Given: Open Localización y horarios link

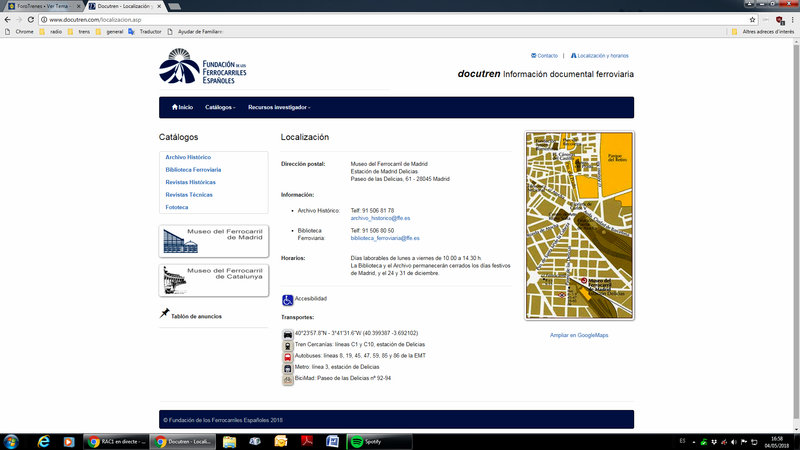Looking at the screenshot, I should tap(603, 56).
